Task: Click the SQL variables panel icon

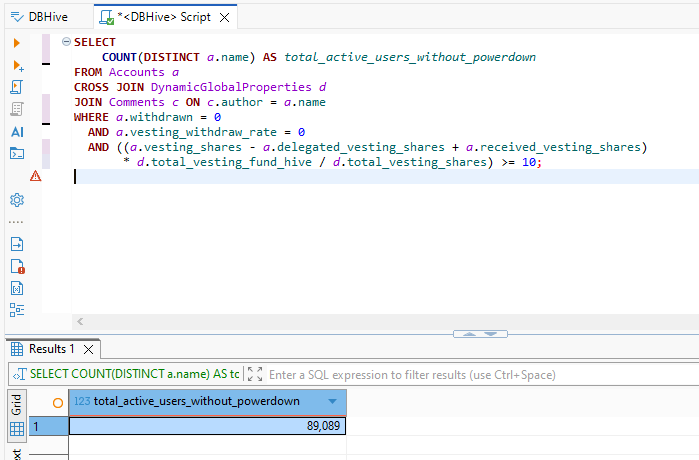Action: (x=17, y=288)
